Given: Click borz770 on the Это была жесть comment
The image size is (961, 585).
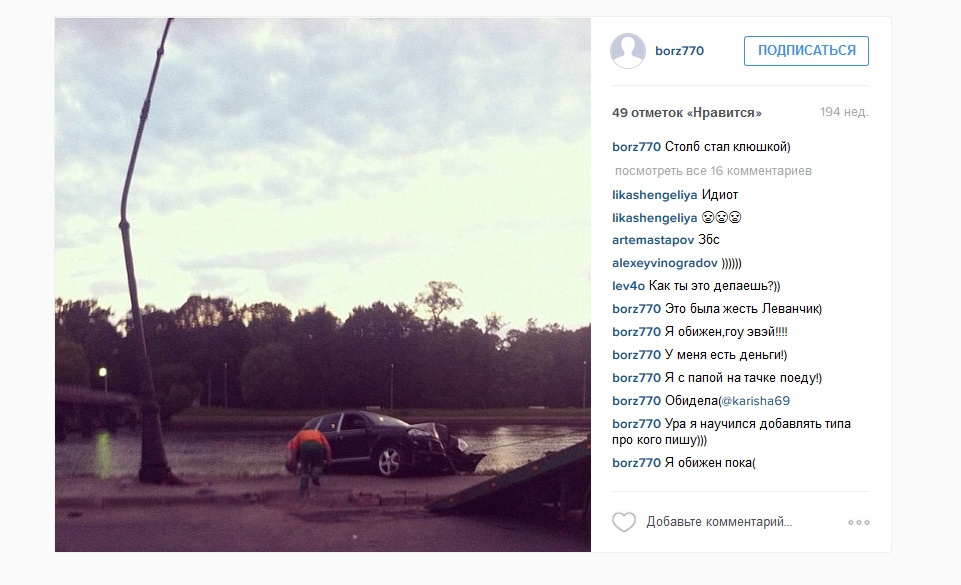Looking at the screenshot, I should point(636,309).
